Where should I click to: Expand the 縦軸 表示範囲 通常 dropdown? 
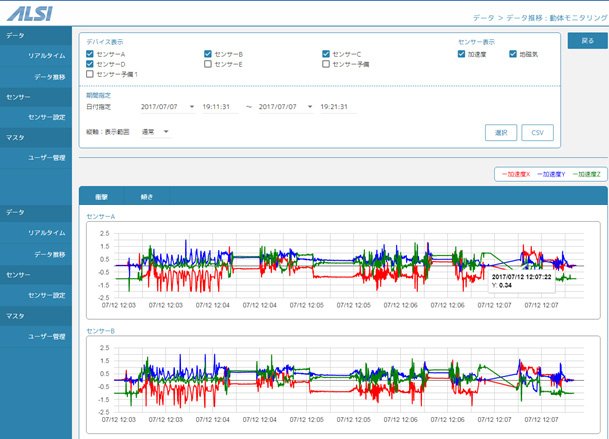[155, 132]
